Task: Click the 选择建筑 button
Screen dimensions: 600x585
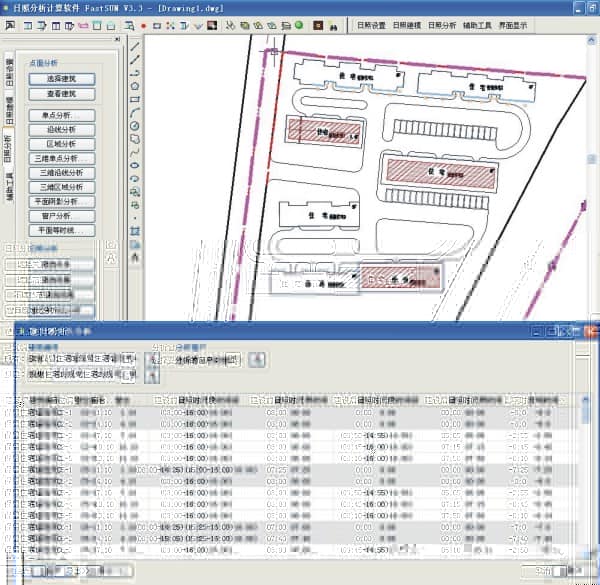Action: click(62, 79)
